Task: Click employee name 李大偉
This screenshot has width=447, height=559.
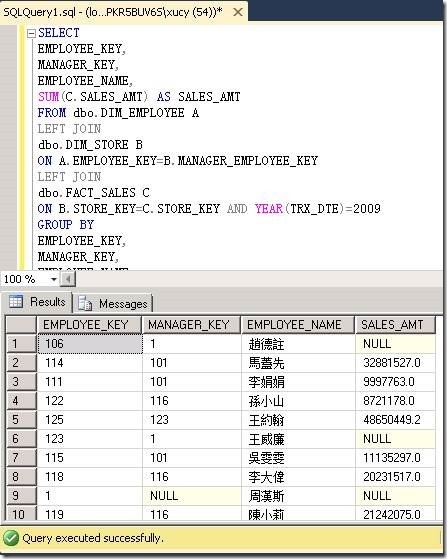Action: (298, 477)
